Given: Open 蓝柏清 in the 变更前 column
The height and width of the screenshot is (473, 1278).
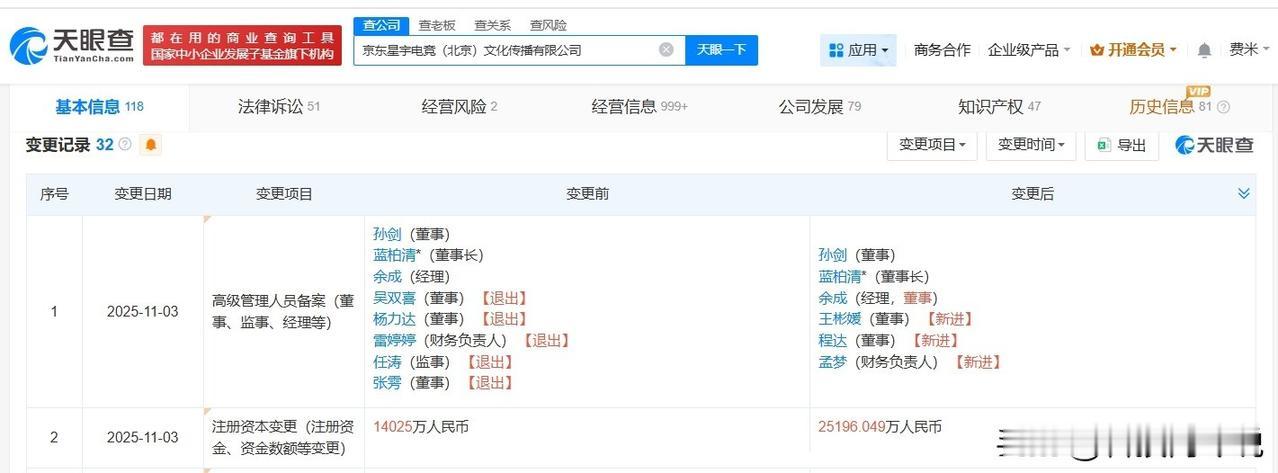Looking at the screenshot, I should click(x=394, y=255).
